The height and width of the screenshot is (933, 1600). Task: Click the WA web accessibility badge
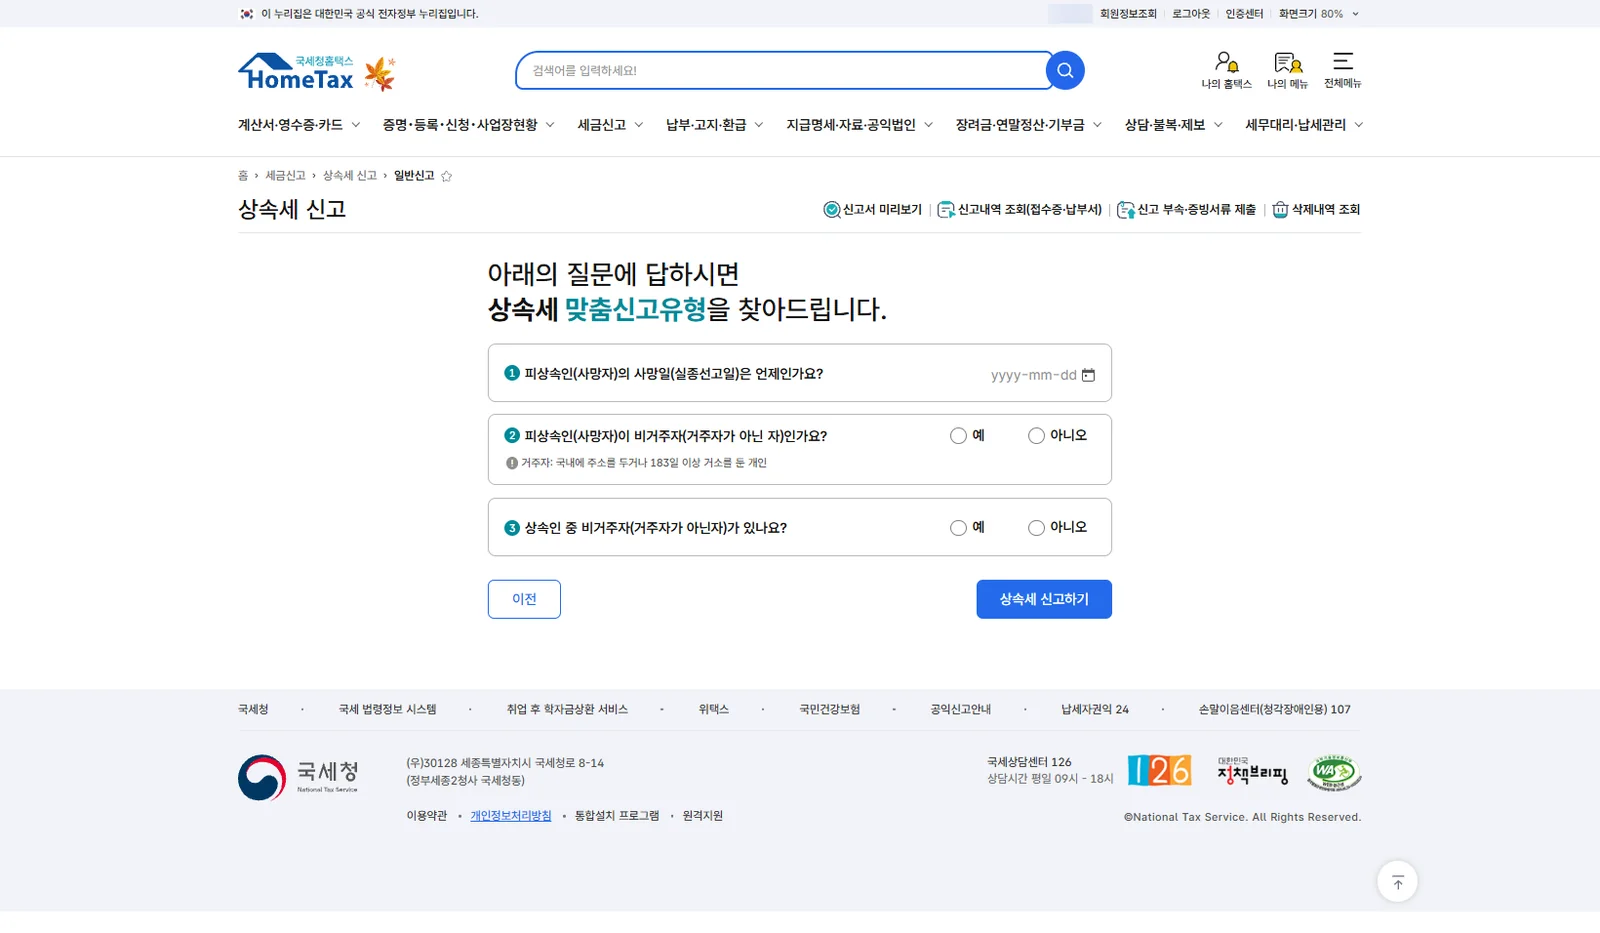click(1334, 772)
